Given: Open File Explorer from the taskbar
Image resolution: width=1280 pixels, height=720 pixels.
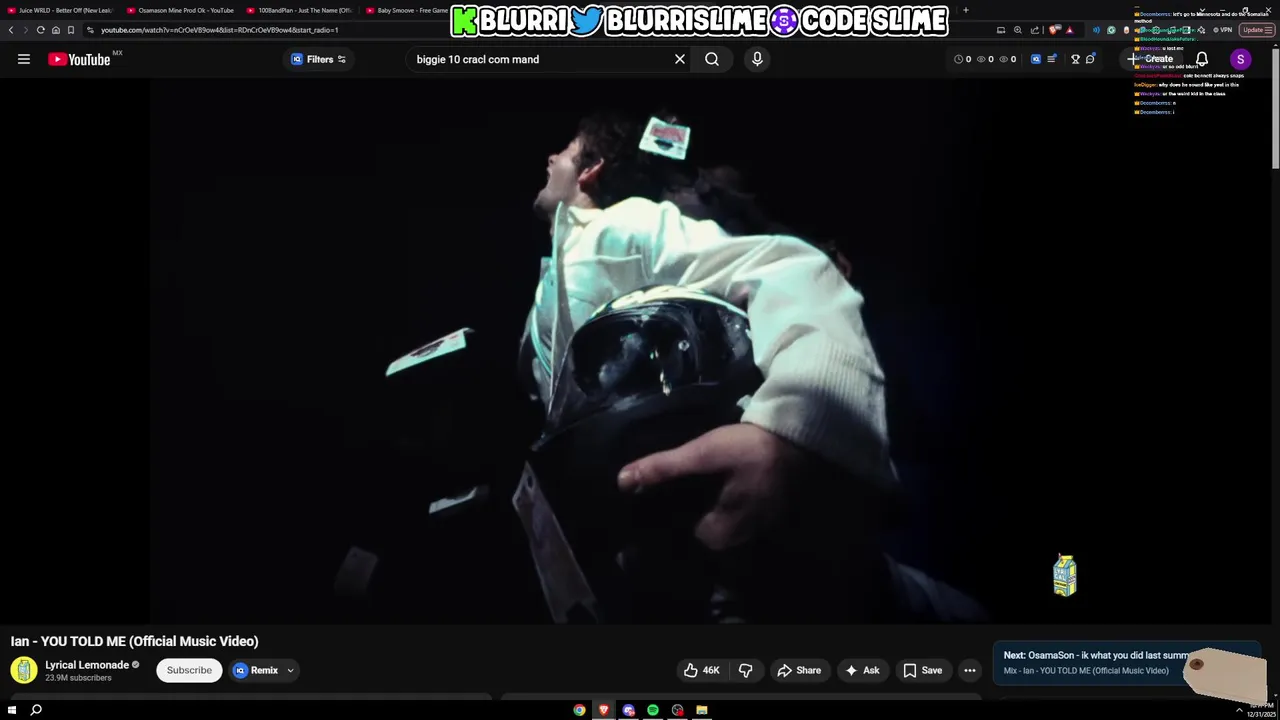Looking at the screenshot, I should (x=702, y=710).
